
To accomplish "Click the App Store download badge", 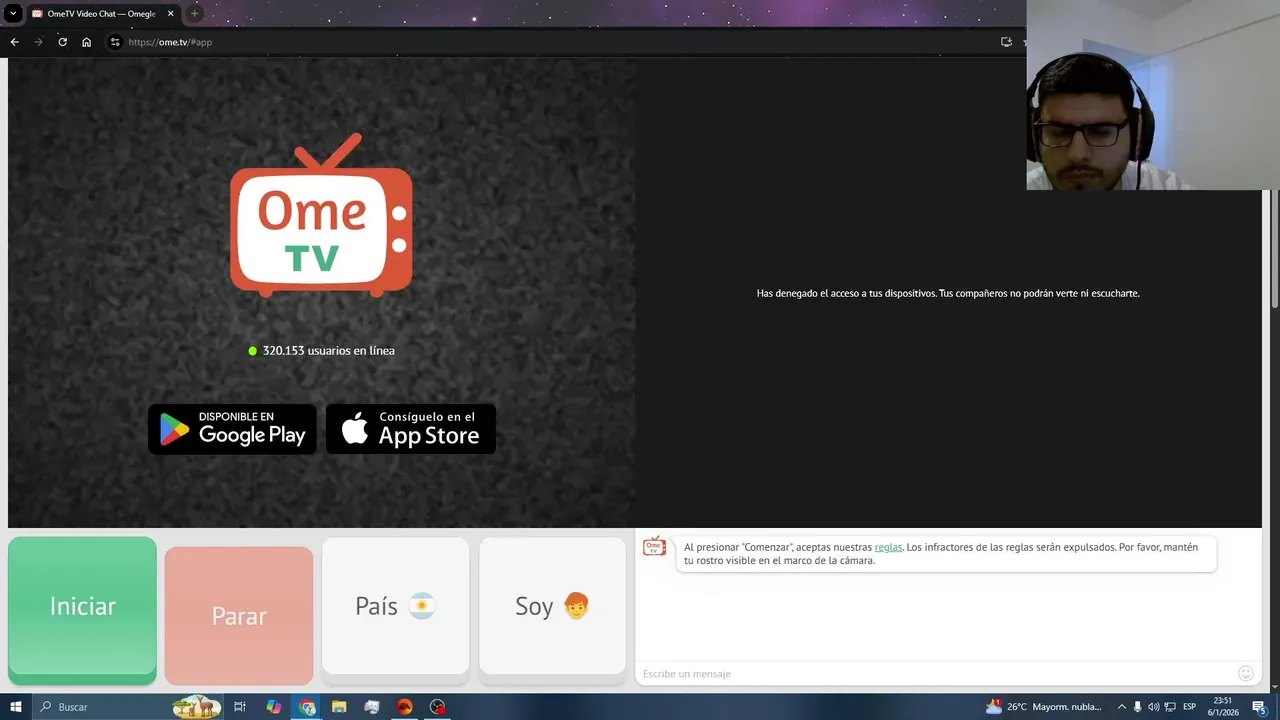I will [x=411, y=429].
